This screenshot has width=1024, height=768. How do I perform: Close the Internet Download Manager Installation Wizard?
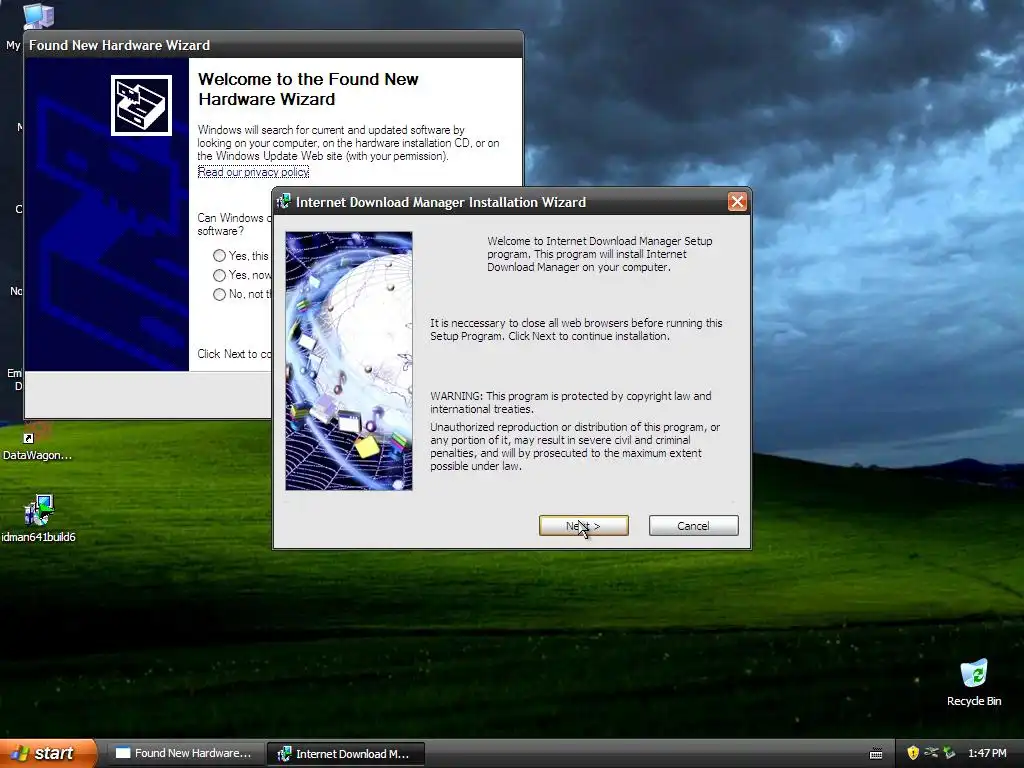tap(737, 202)
